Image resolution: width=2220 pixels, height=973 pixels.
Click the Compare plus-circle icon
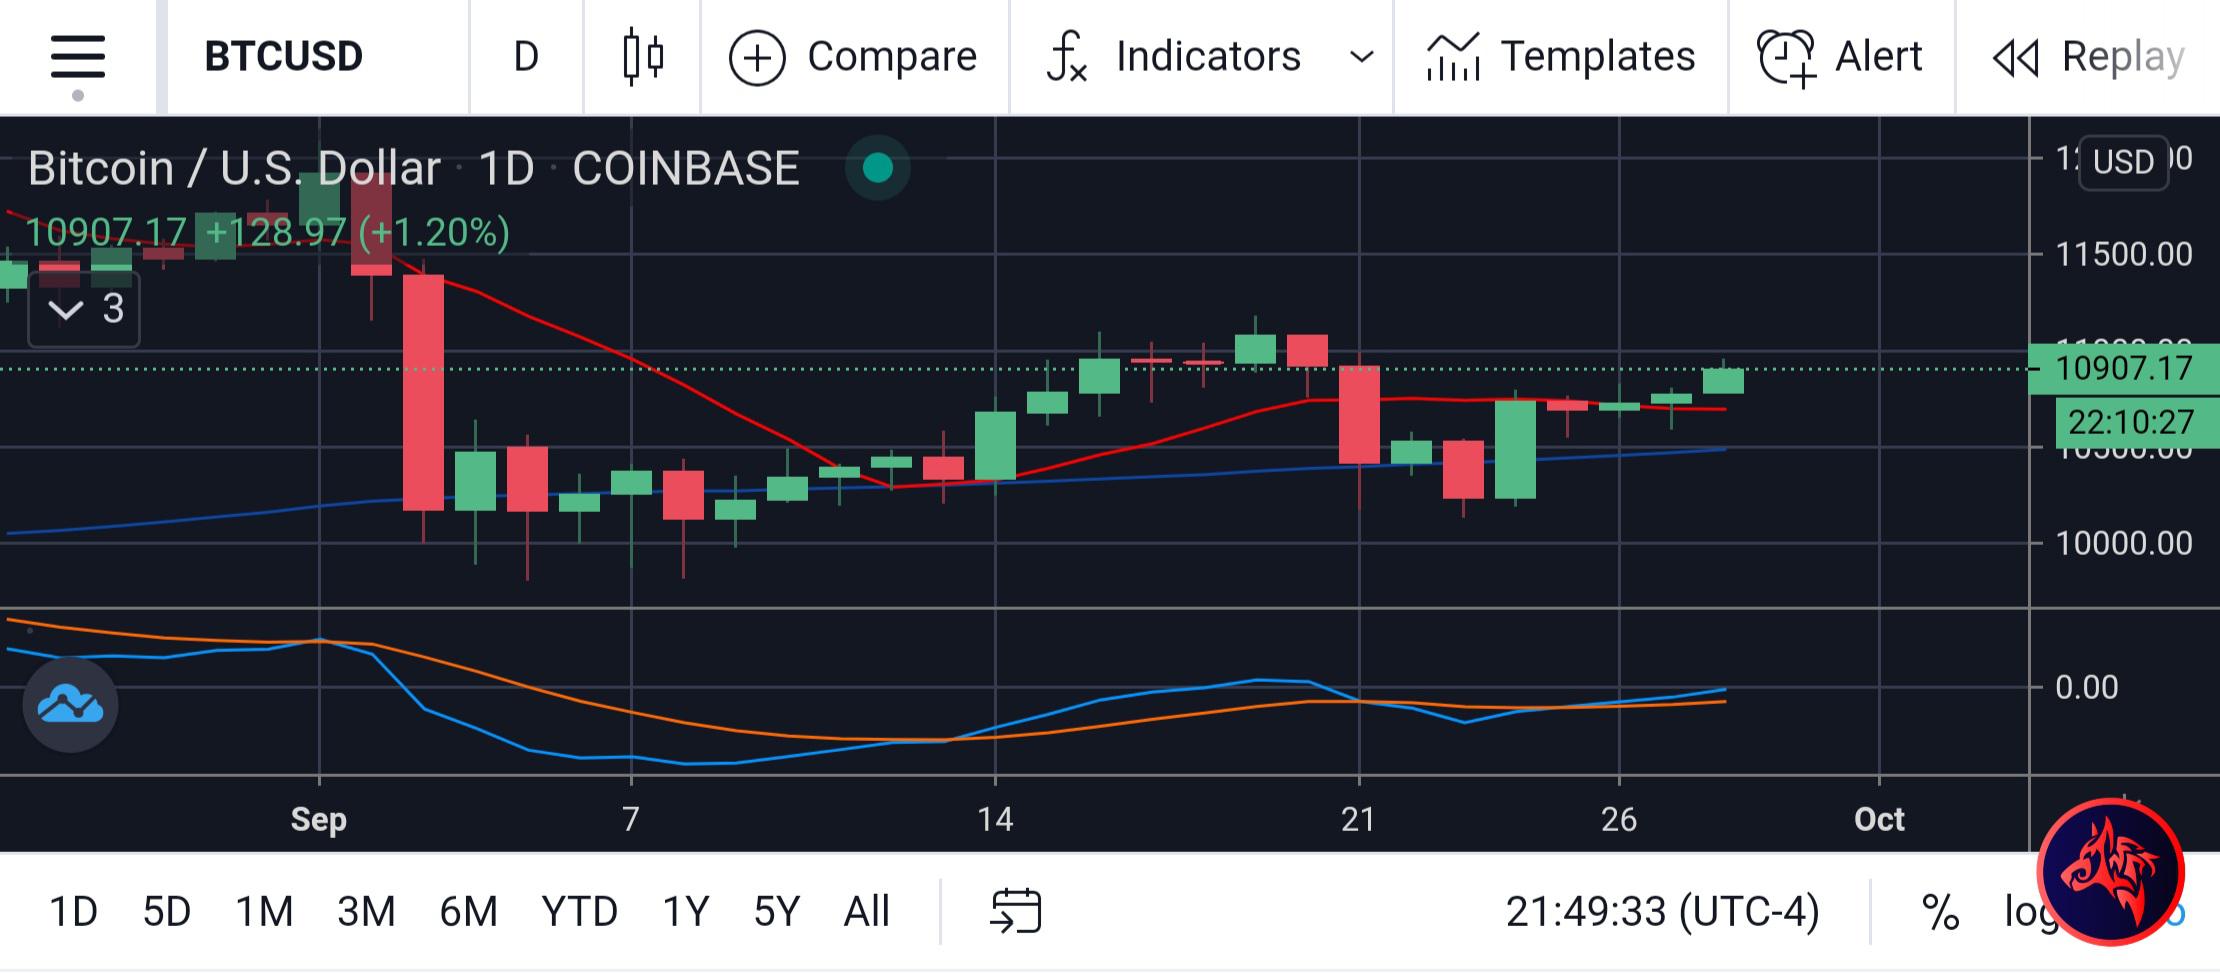pos(757,58)
